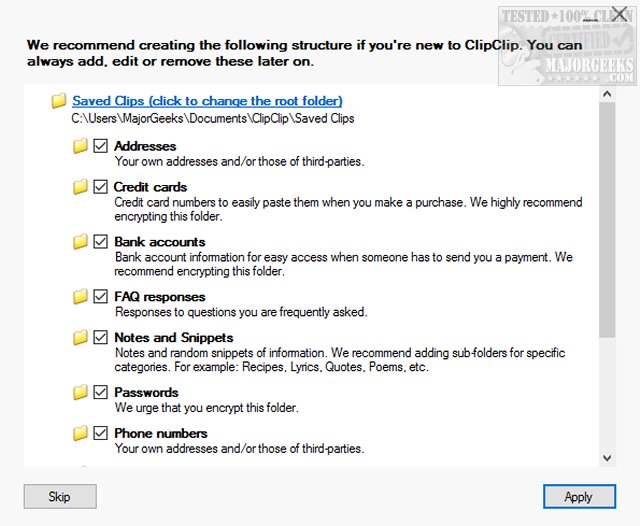Image resolution: width=640 pixels, height=526 pixels.
Task: Click the scrollbar up arrow
Action: (607, 94)
